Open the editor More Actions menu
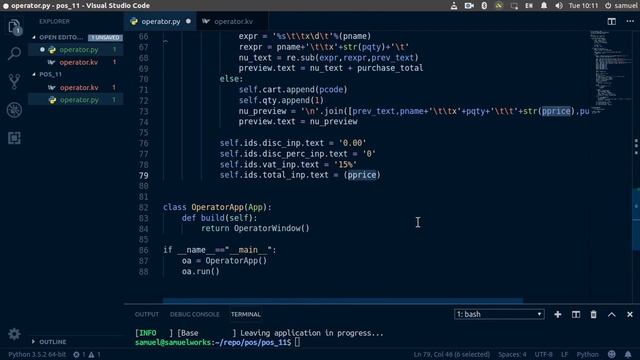The width and height of the screenshot is (640, 360). (x=630, y=21)
